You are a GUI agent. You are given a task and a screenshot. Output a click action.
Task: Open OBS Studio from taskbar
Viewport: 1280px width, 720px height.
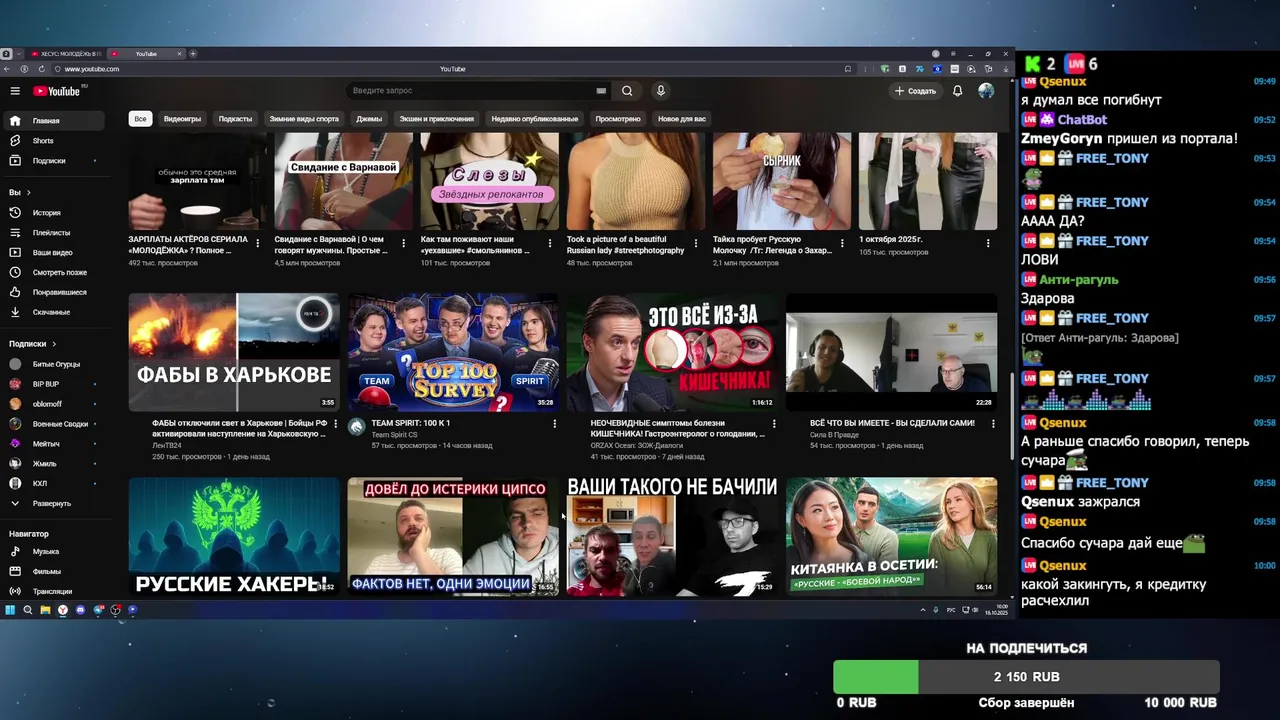point(115,610)
